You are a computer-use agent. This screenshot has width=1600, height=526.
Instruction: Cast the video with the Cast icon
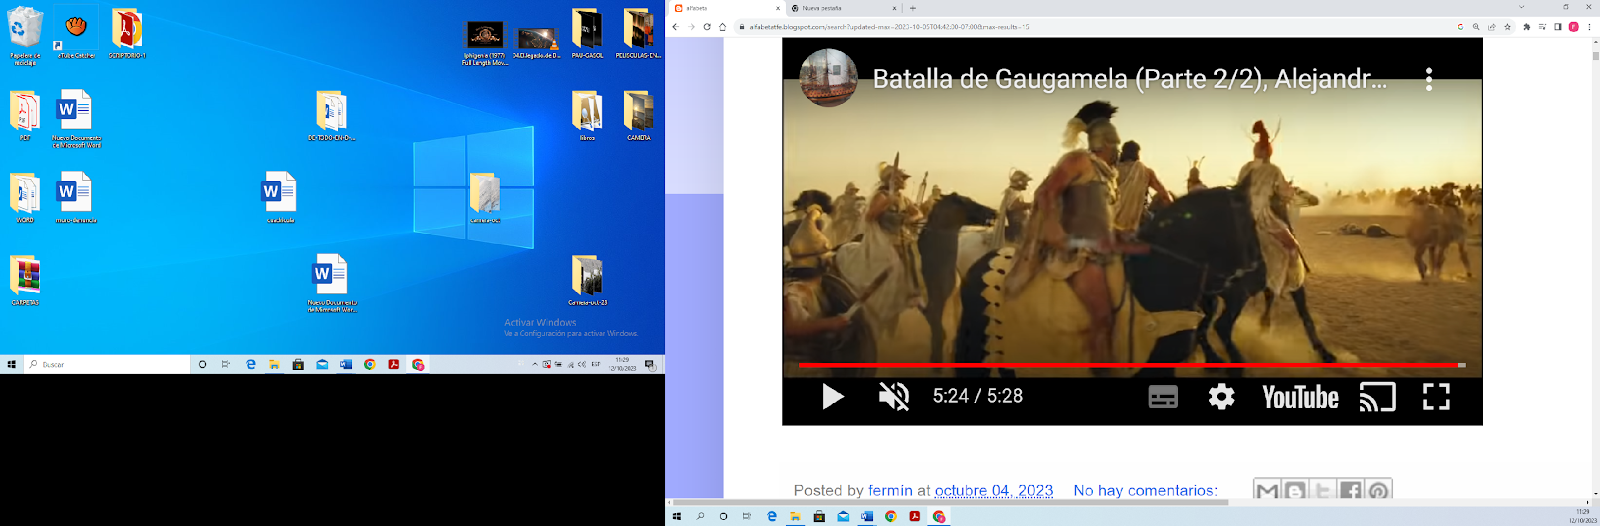point(1377,397)
